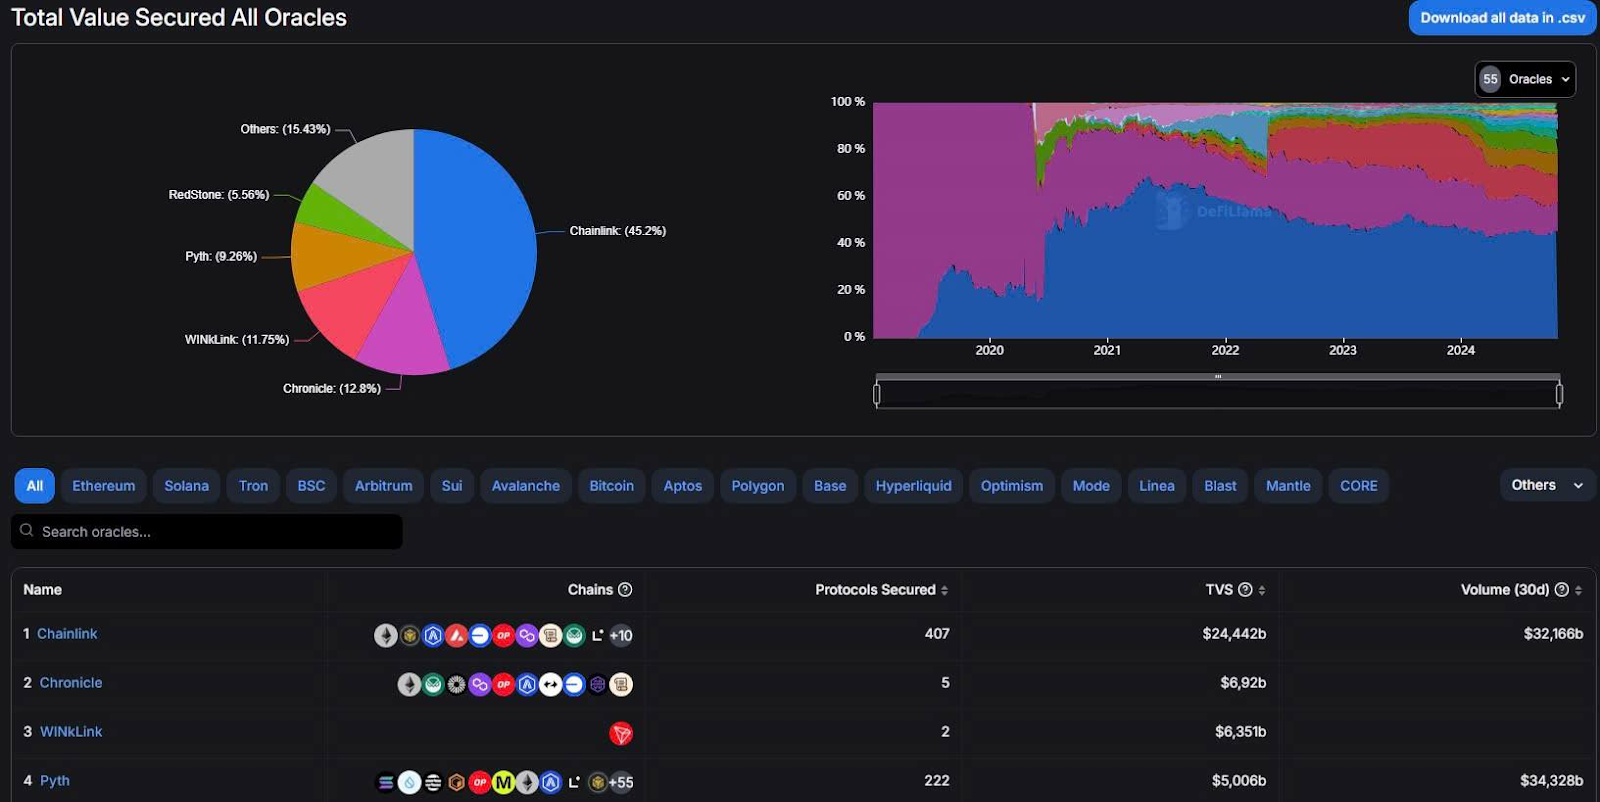Click the BSC chain icon in the Chainlink row
Viewport: 1600px width, 802px height.
tap(409, 635)
